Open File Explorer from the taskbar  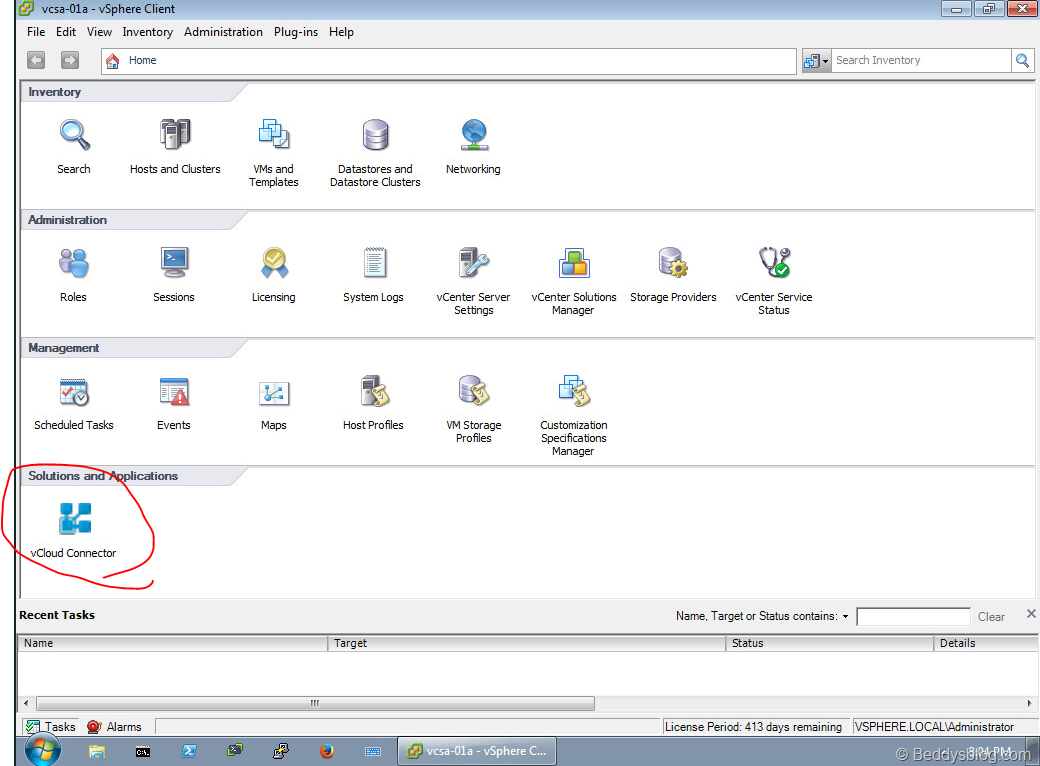coord(97,751)
